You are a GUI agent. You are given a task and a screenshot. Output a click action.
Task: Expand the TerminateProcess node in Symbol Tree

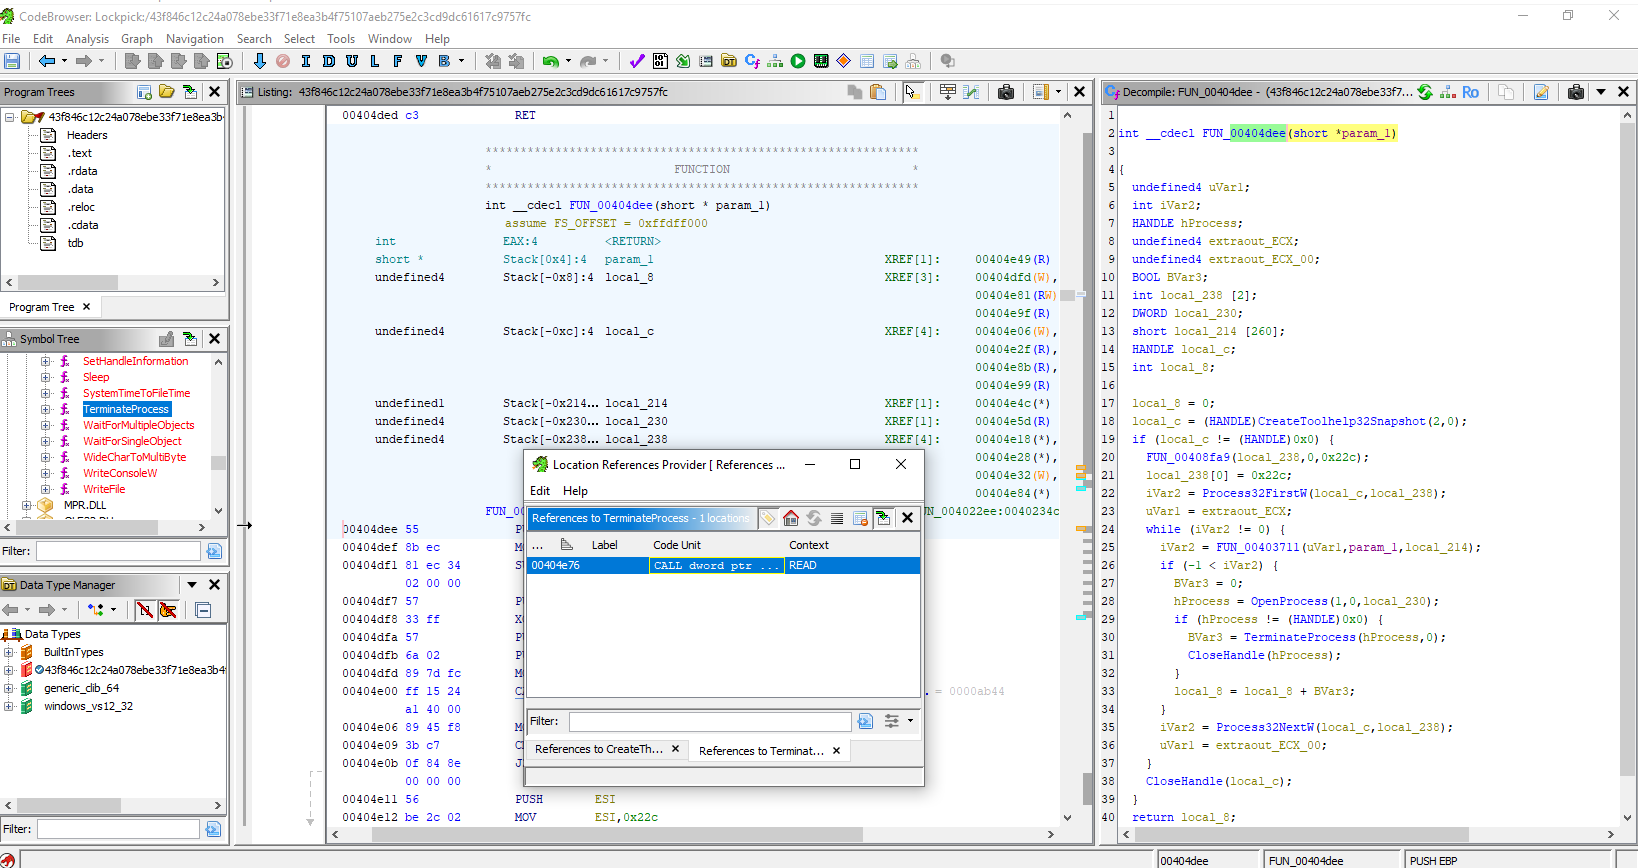46,409
